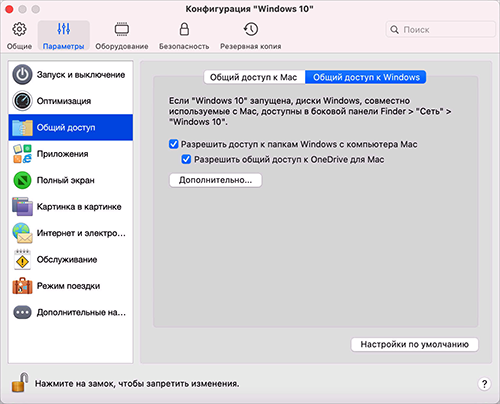Open the Общие gear toolbar icon
The height and width of the screenshot is (404, 500).
coord(19,29)
